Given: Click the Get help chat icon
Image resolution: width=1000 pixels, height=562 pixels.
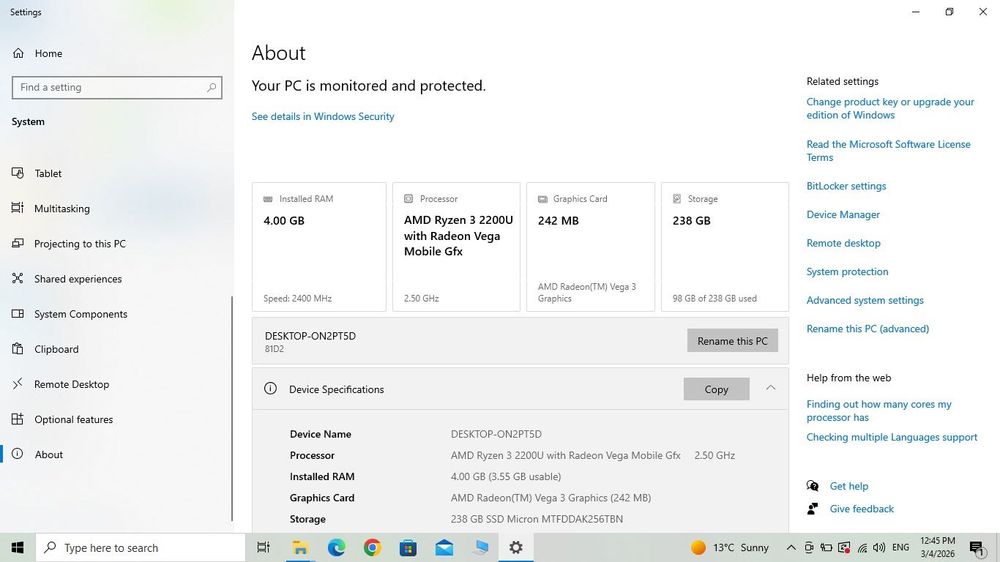Looking at the screenshot, I should pos(812,486).
